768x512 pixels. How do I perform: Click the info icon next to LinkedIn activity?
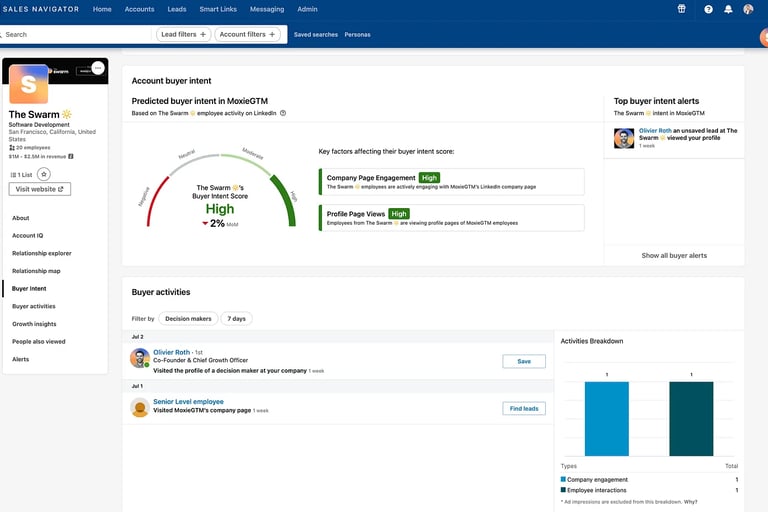coord(283,113)
